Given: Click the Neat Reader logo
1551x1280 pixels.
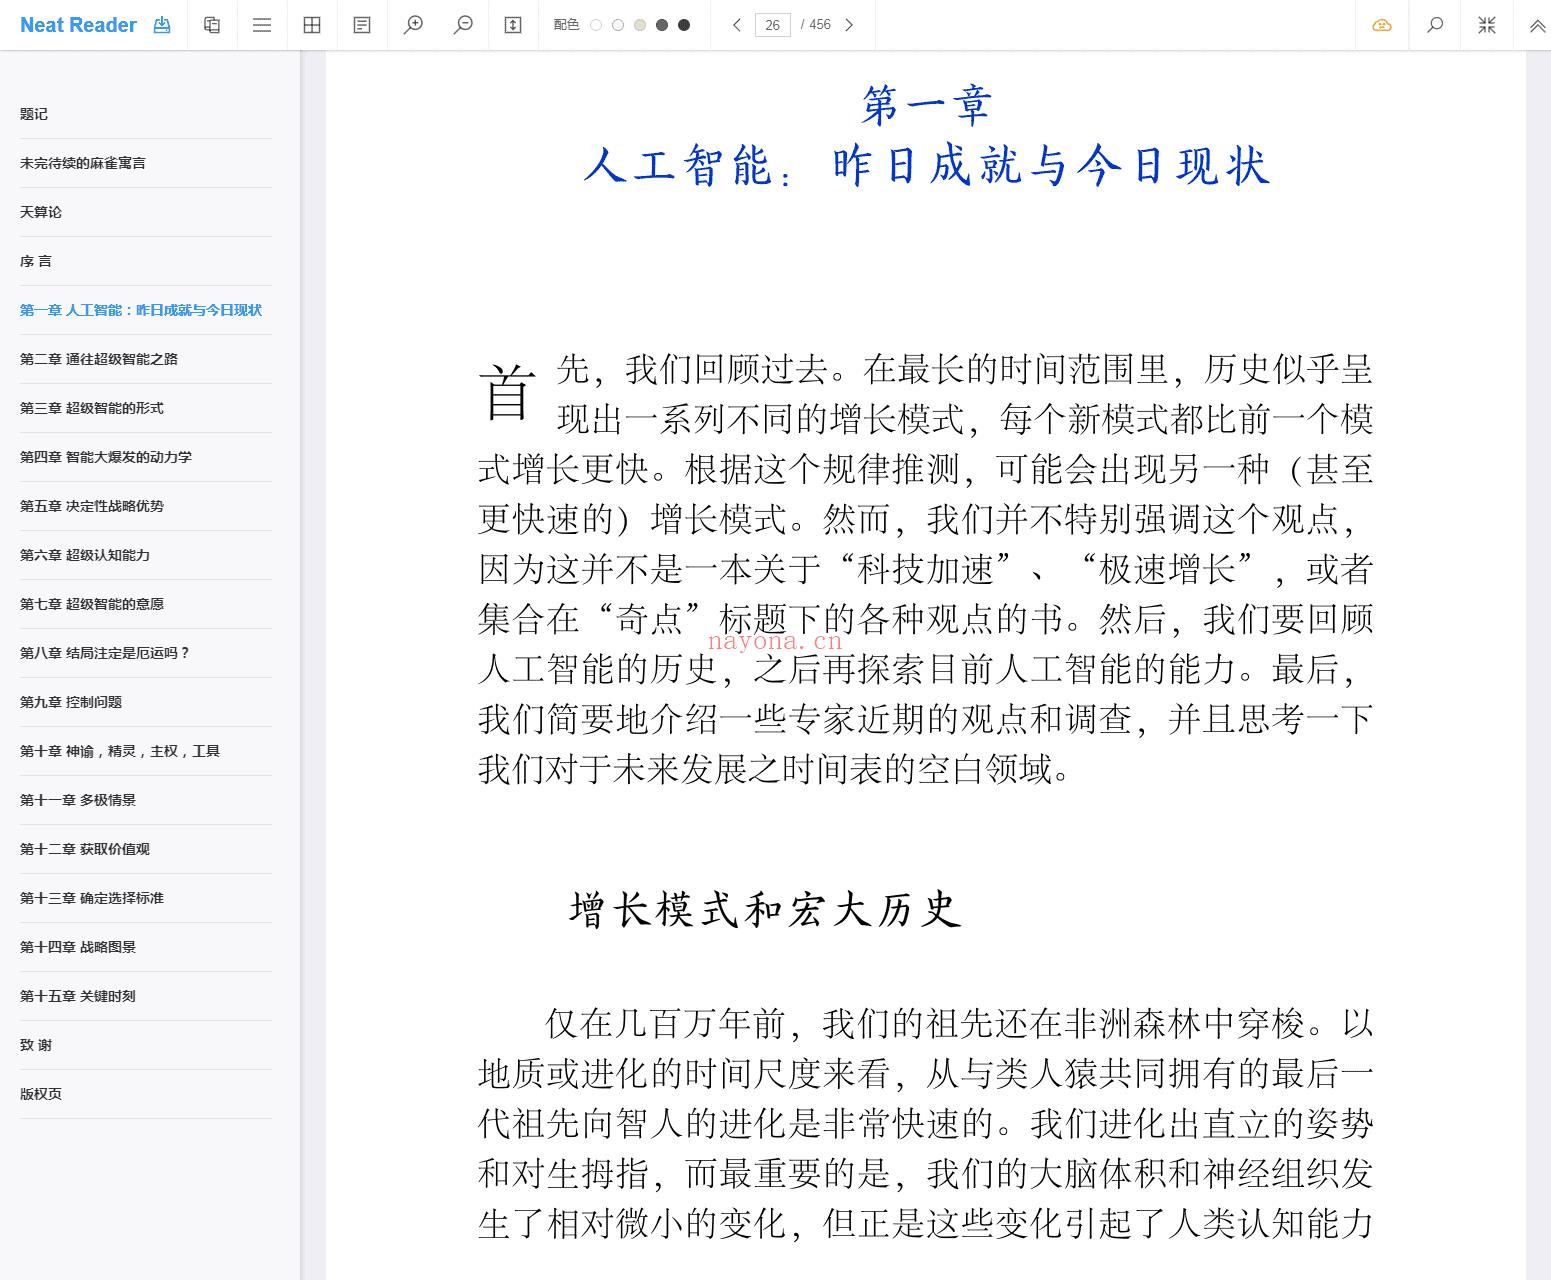Looking at the screenshot, I should (x=78, y=25).
